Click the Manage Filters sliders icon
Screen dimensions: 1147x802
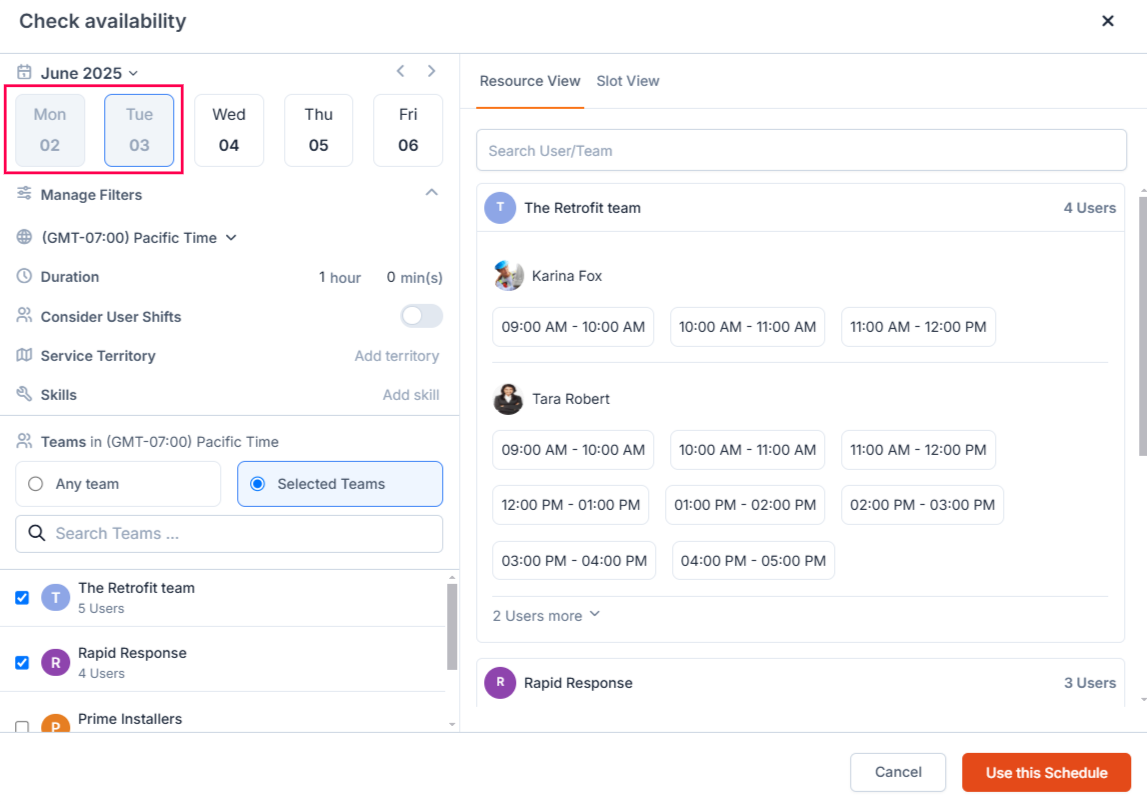24,193
